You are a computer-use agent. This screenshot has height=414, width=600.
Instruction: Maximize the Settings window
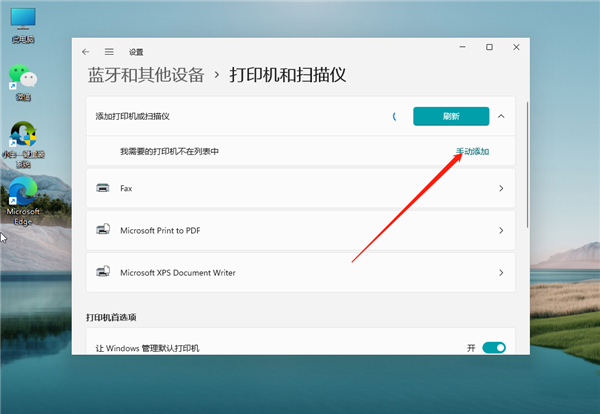[x=489, y=47]
